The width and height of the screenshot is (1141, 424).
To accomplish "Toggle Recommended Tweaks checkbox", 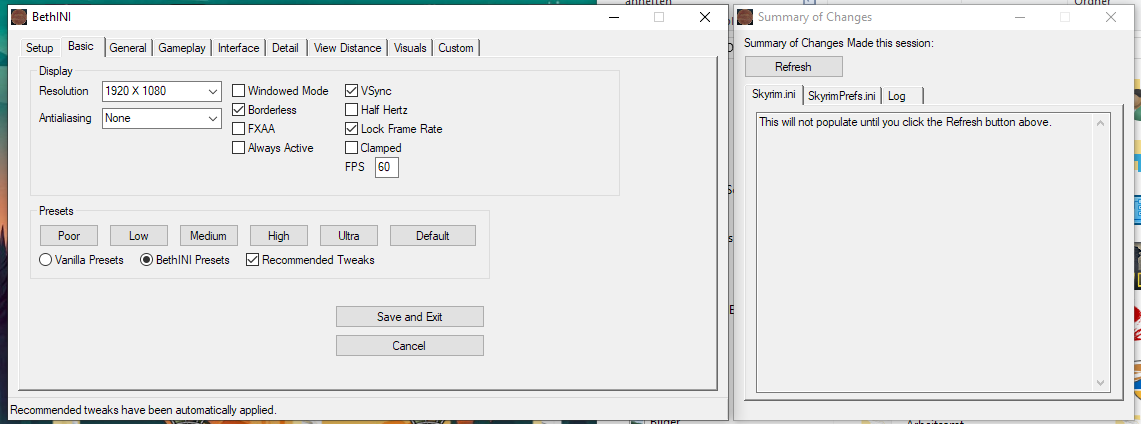I will tap(253, 260).
